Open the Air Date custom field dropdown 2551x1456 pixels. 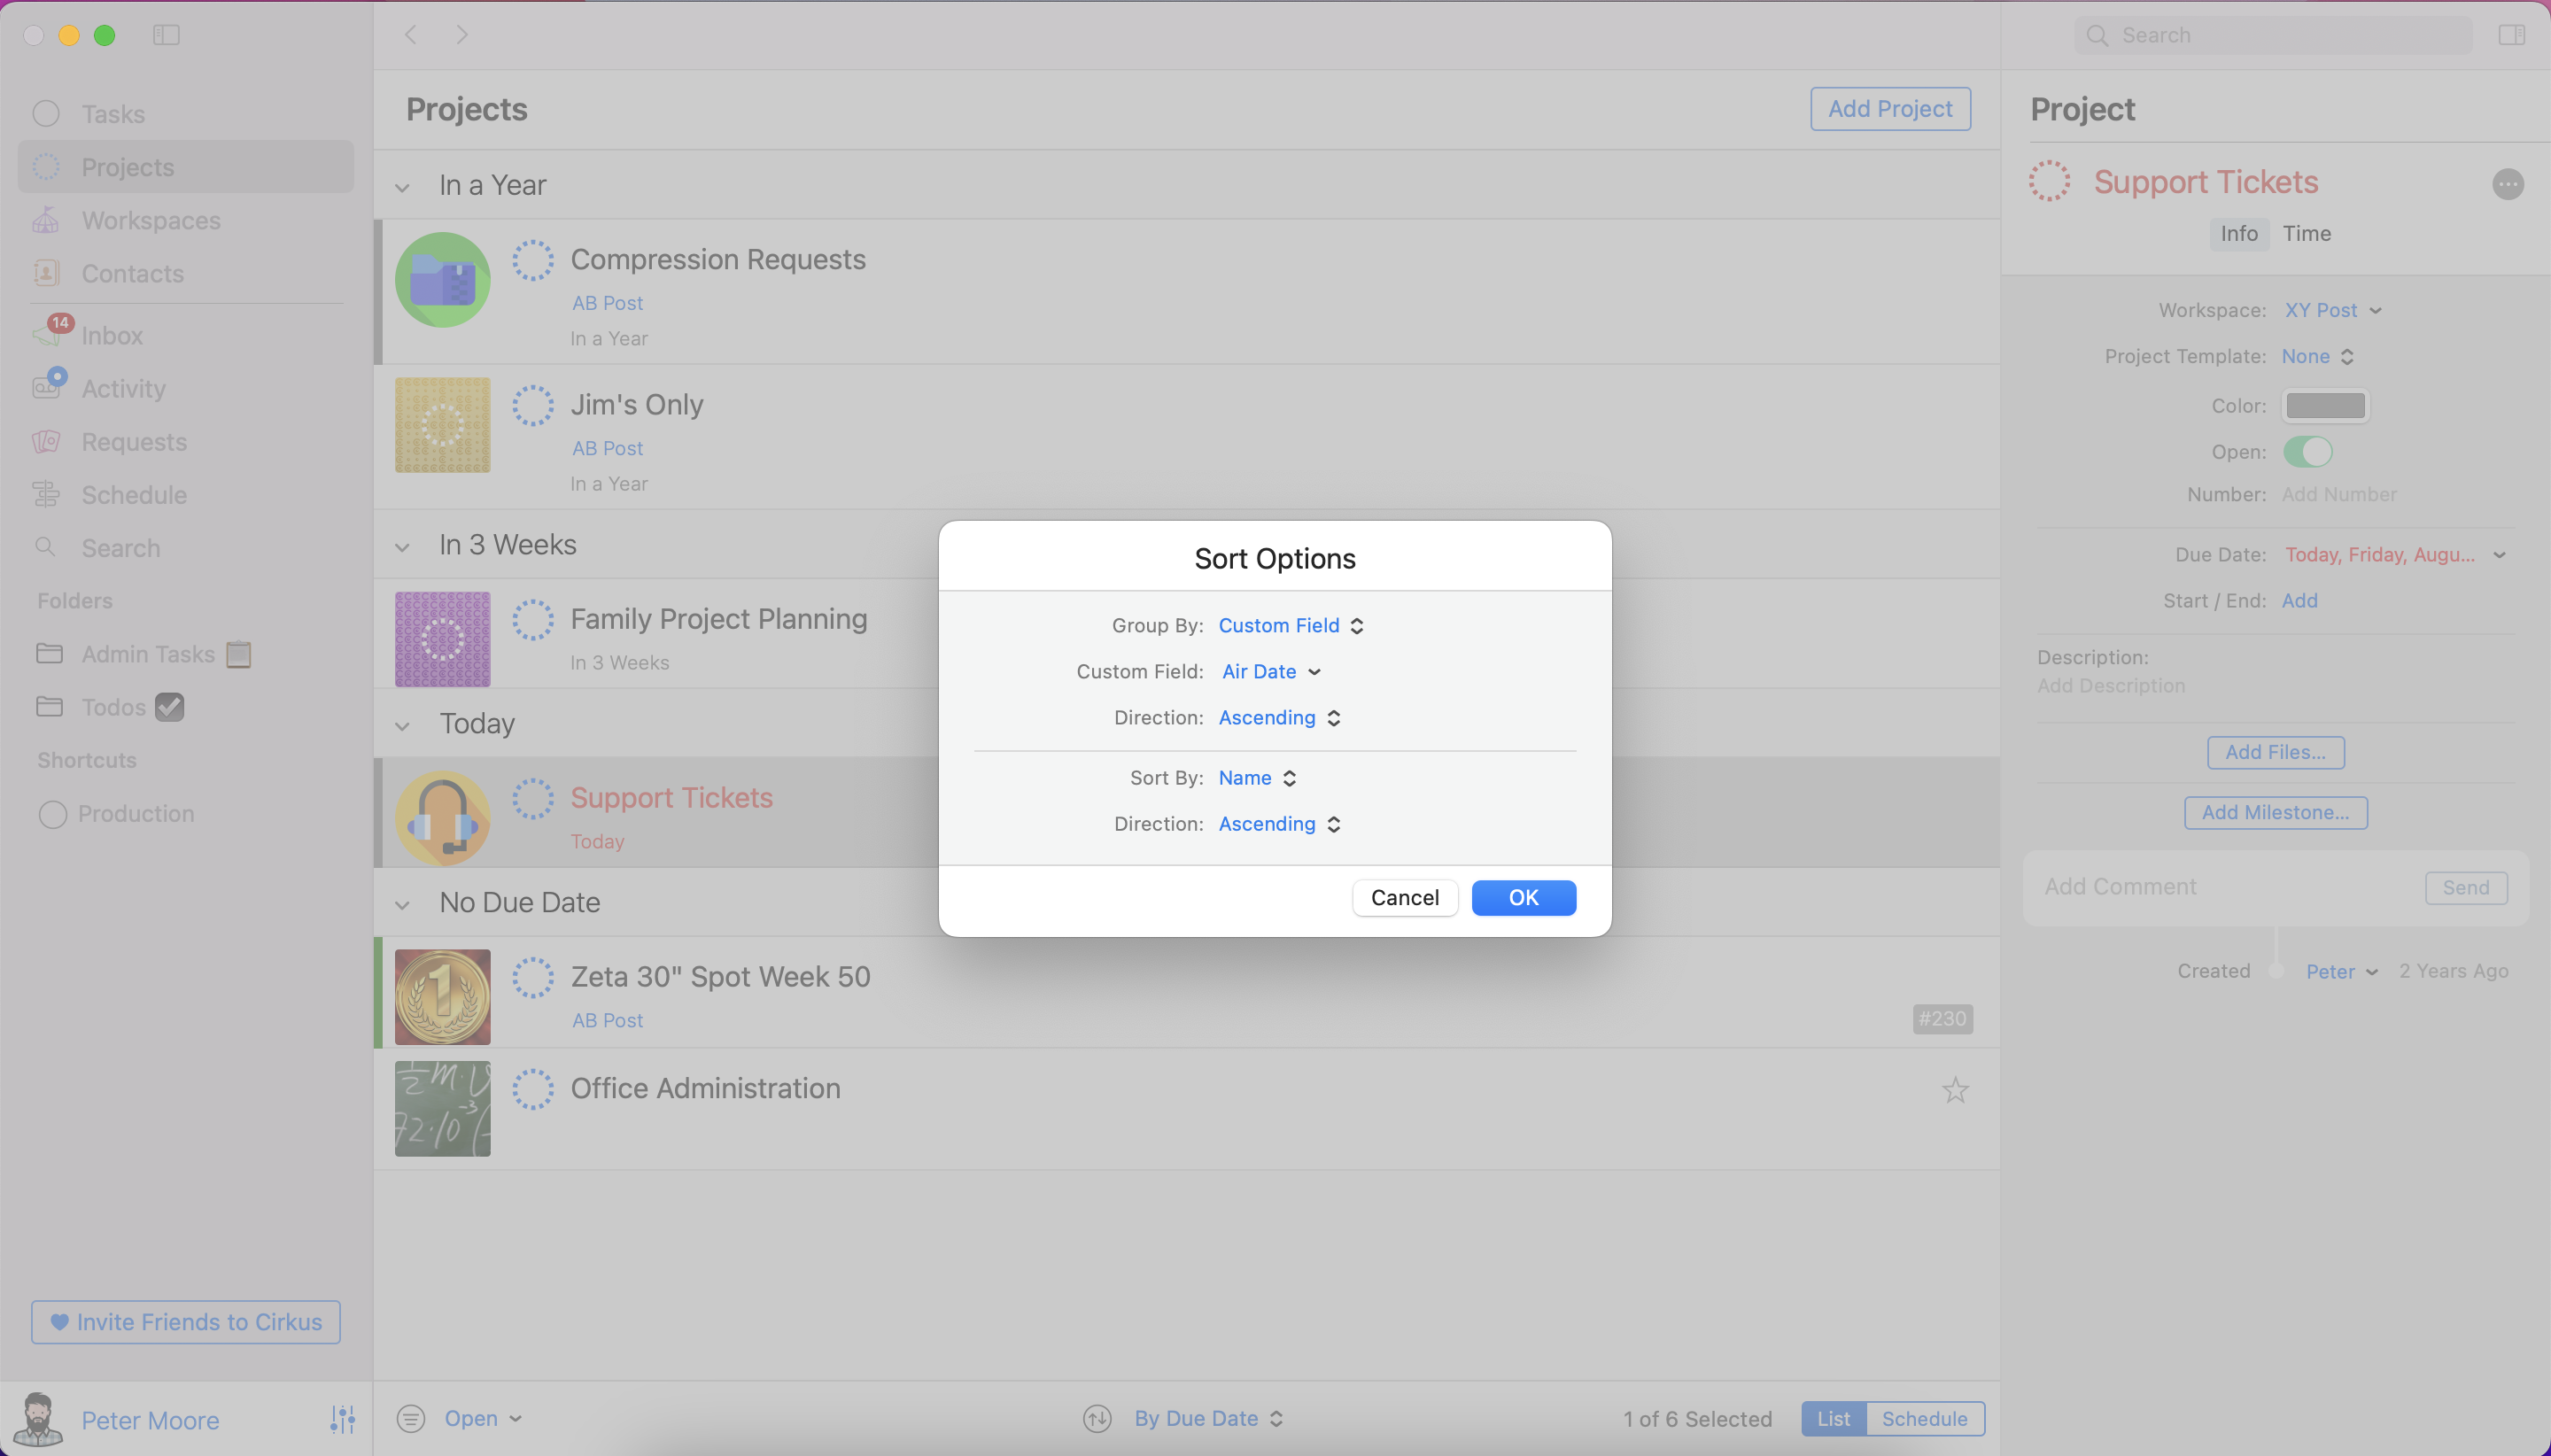(x=1270, y=672)
